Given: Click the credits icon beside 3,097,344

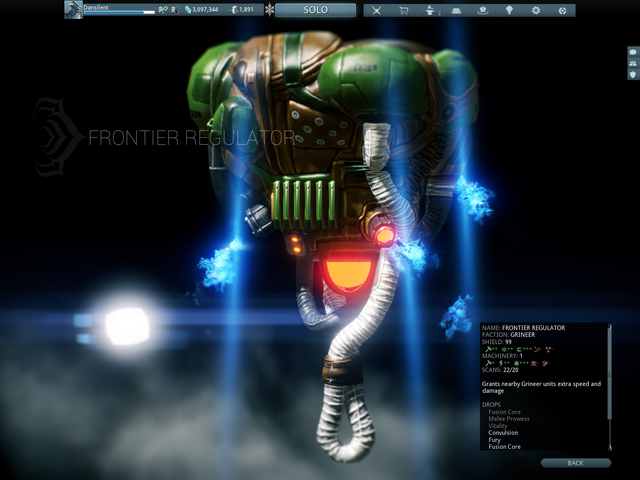Looking at the screenshot, I should 188,9.
